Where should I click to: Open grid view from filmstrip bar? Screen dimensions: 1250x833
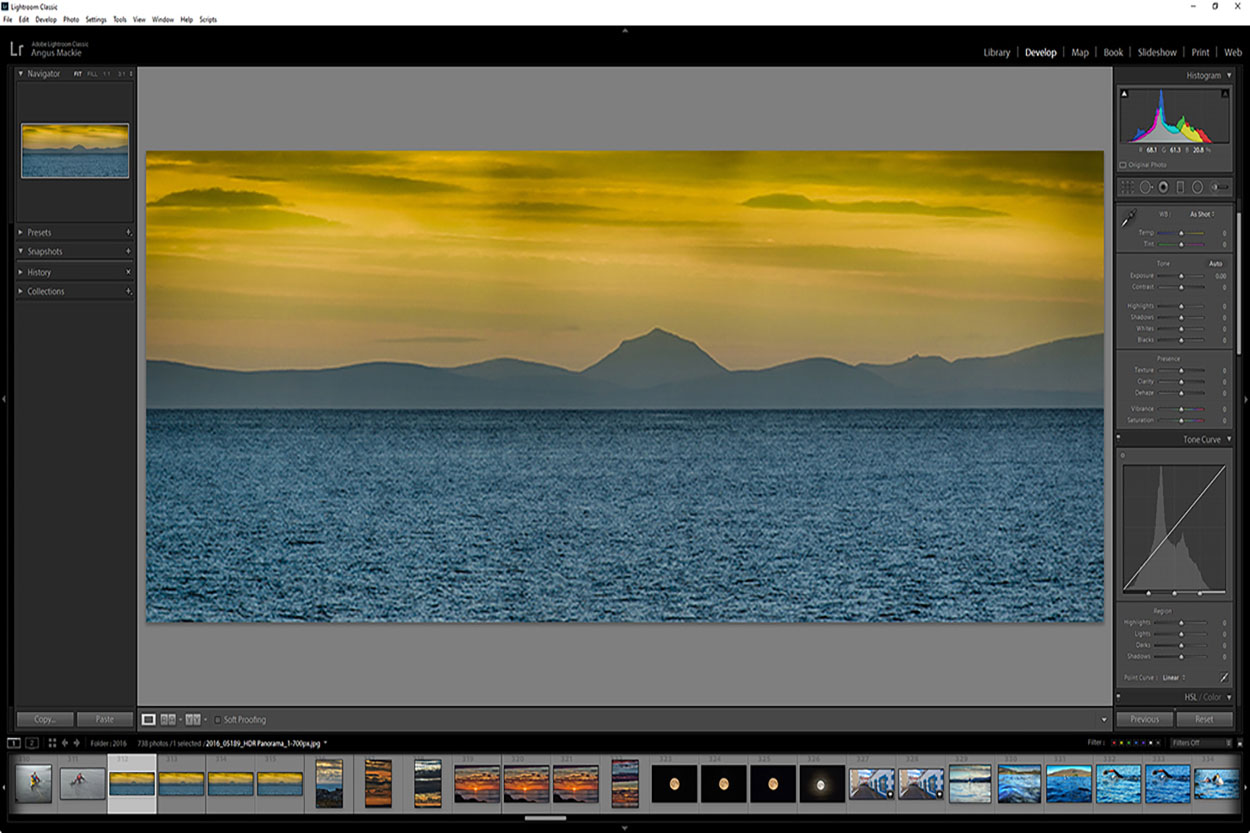point(52,743)
